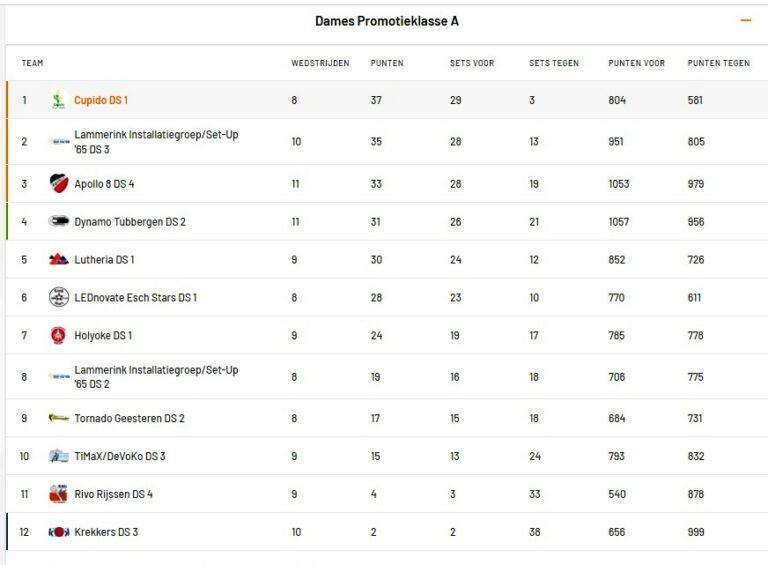
Task: Click the Holyoke DS 1 team logo
Action: pyautogui.click(x=59, y=336)
